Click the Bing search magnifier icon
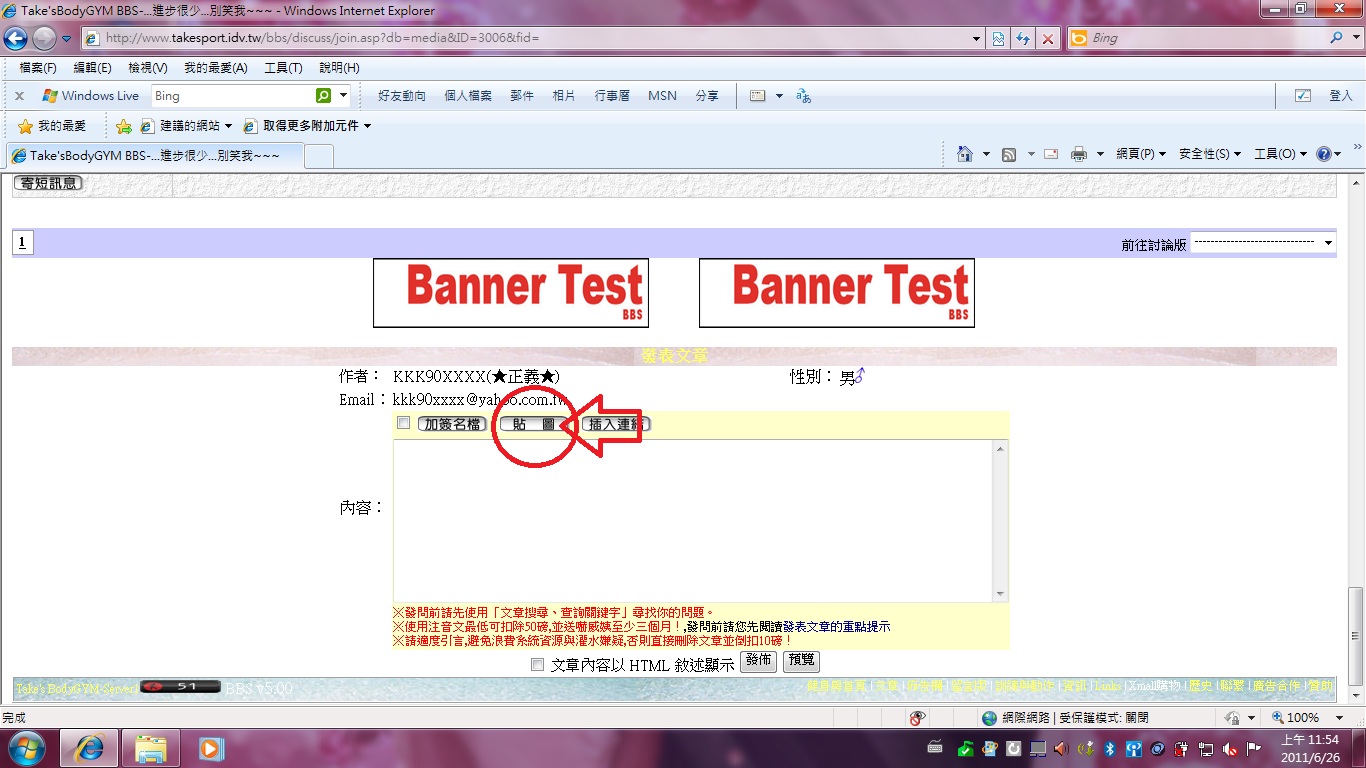The width and height of the screenshot is (1366, 768). point(1338,38)
